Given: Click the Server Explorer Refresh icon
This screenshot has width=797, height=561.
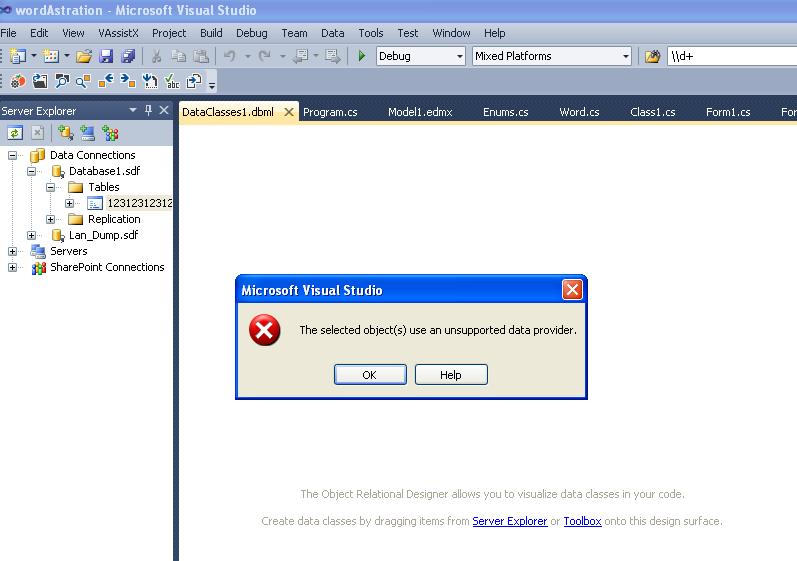Looking at the screenshot, I should tap(15, 133).
